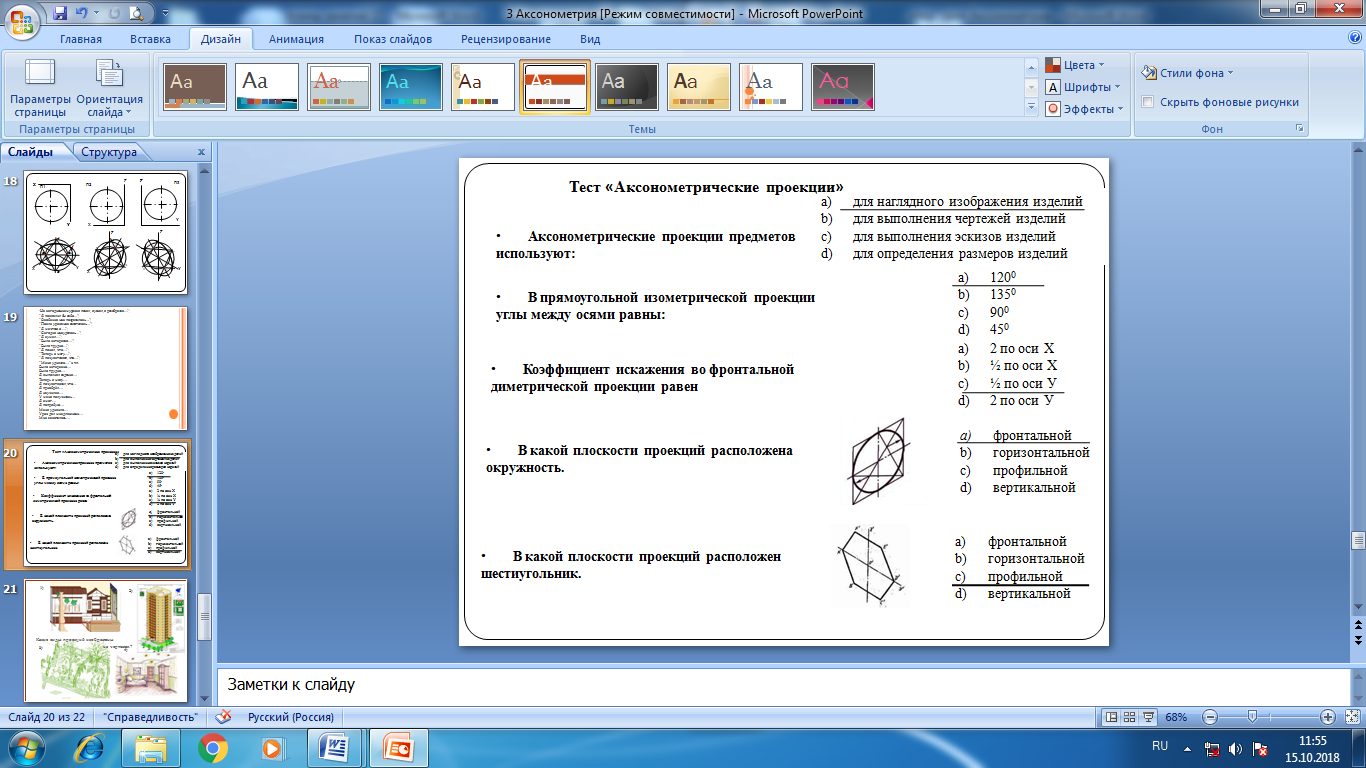Open the undo history dropdown arrow
The image size is (1366, 768).
95,13
